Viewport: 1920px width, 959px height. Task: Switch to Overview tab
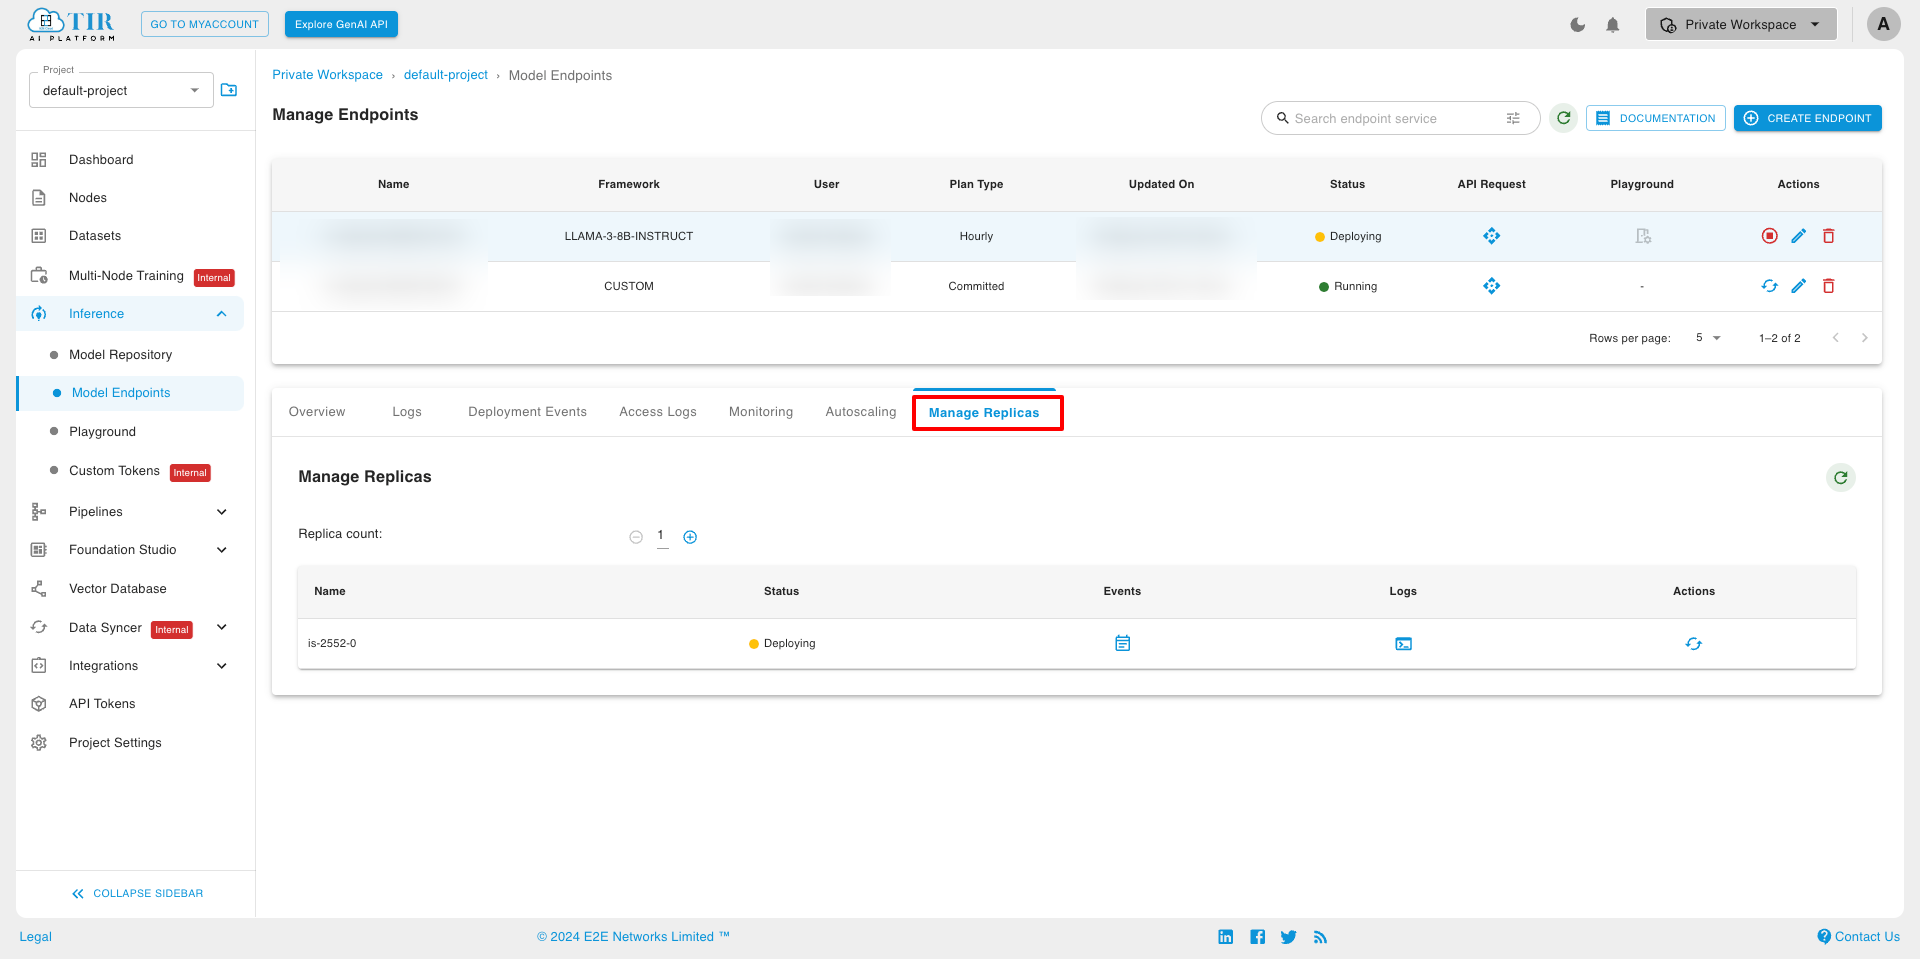click(x=317, y=412)
